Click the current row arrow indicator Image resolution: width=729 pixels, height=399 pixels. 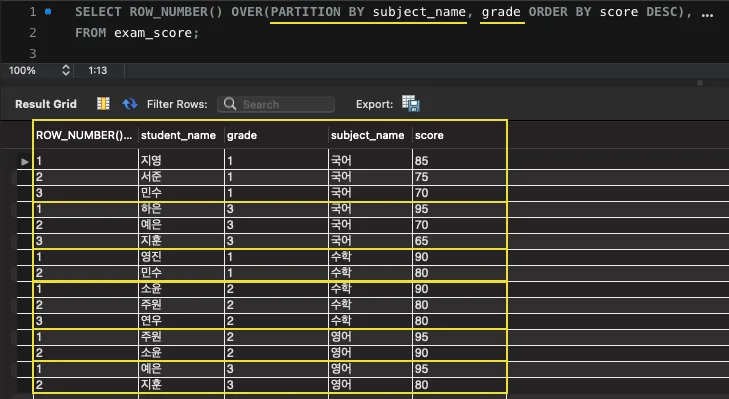click(x=25, y=162)
